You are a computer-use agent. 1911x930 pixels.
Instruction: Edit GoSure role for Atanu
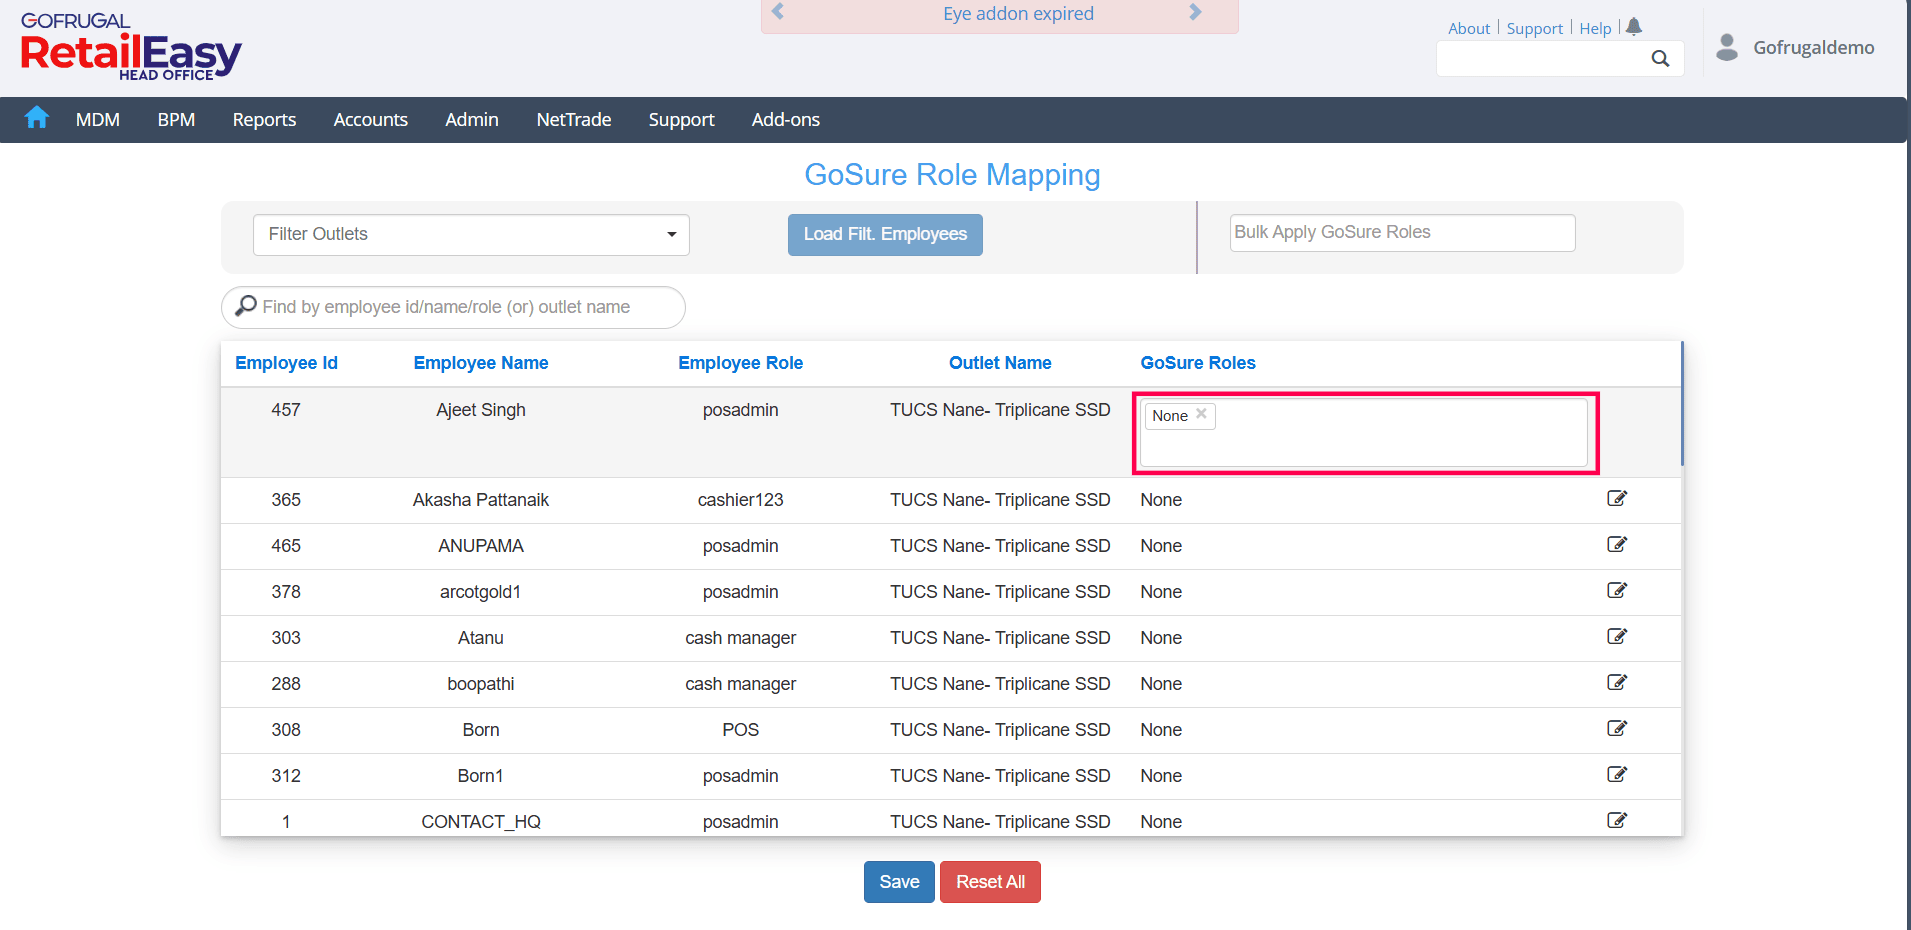[1616, 637]
